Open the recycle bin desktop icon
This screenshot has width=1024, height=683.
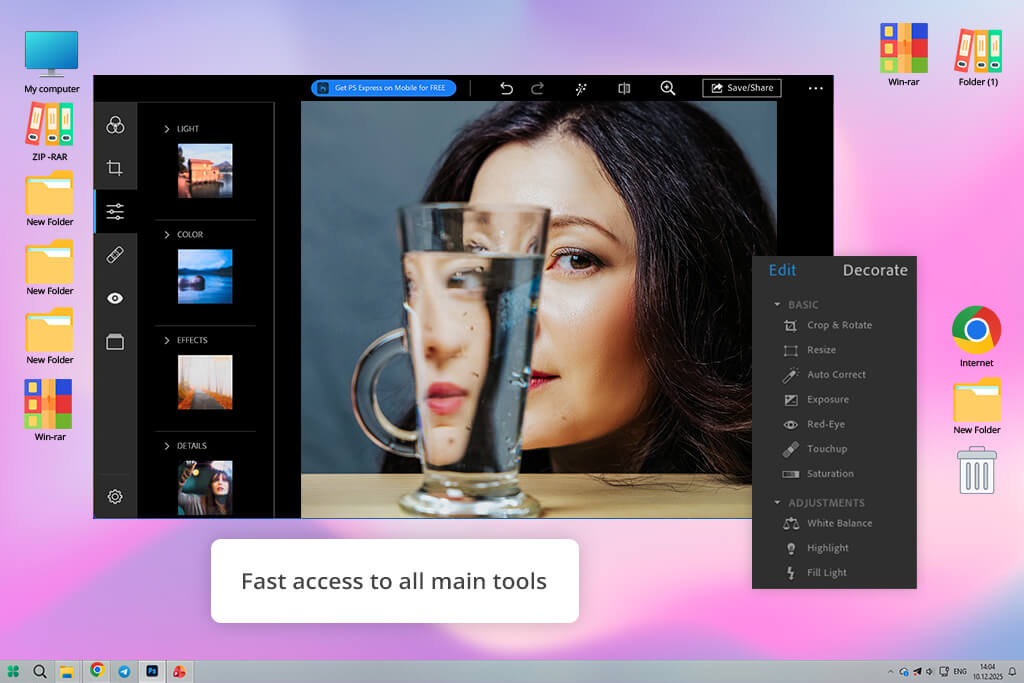(977, 470)
